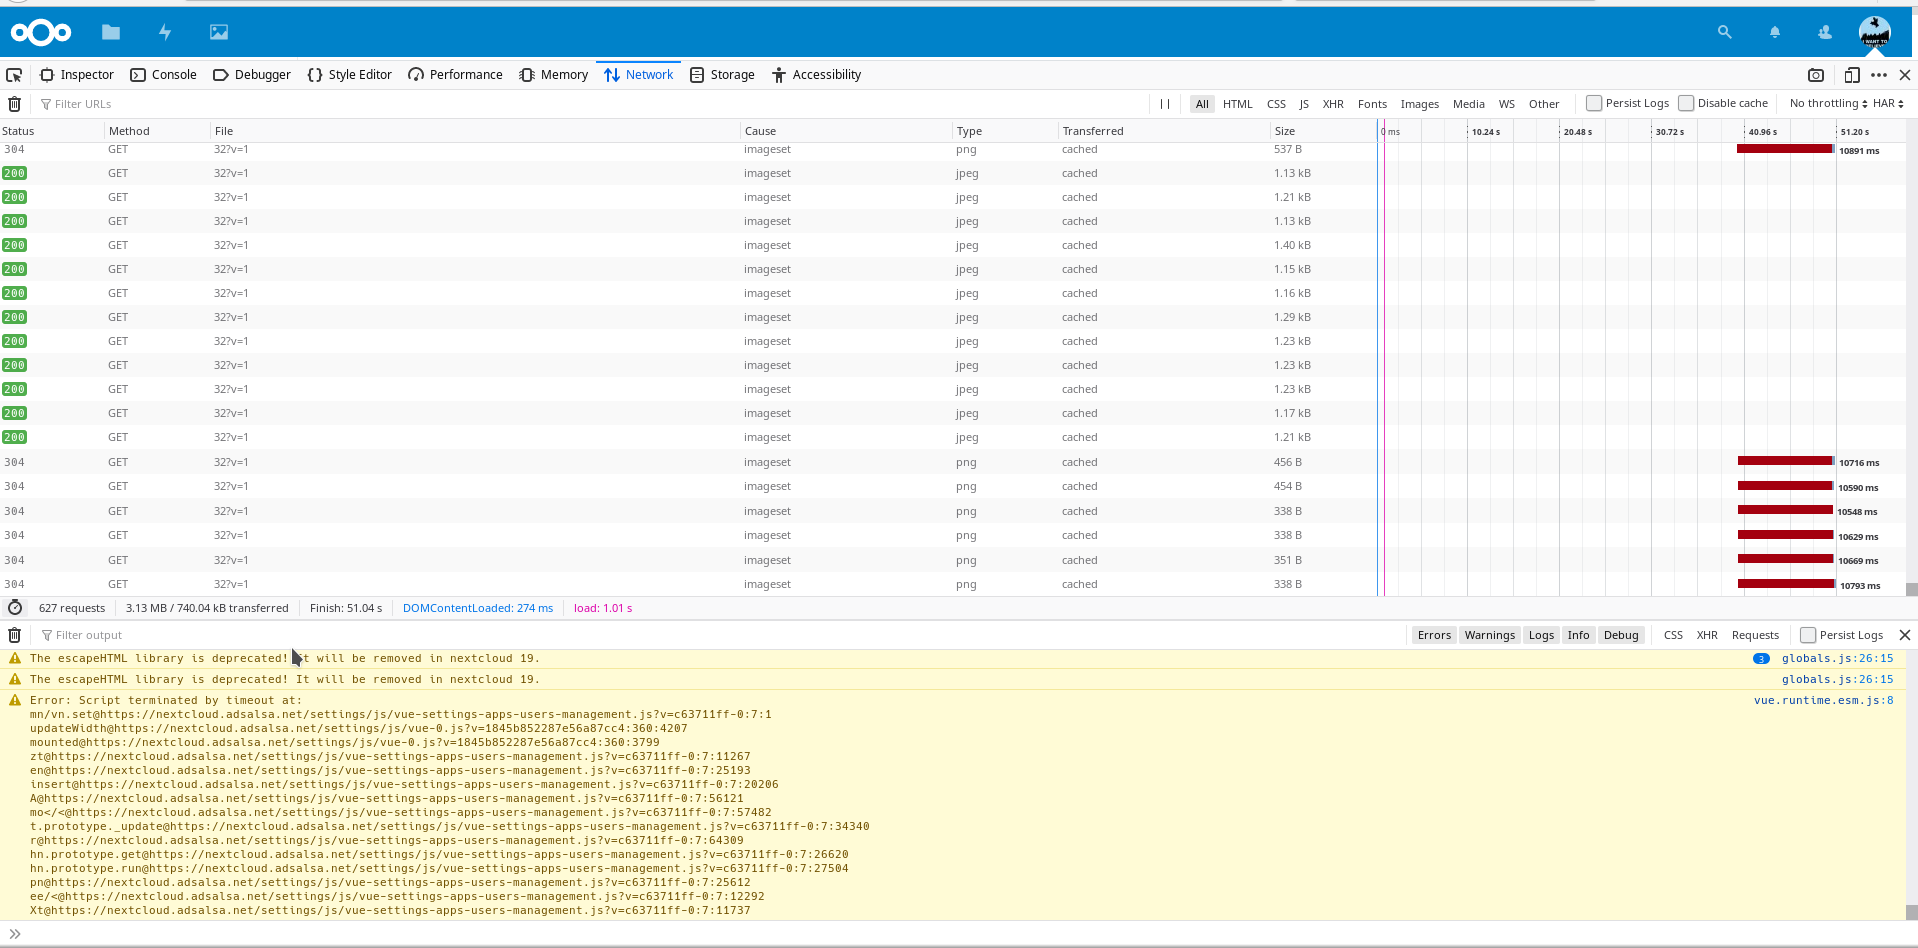Enter Responsive Design Mode
The image size is (1918, 948).
1851,75
